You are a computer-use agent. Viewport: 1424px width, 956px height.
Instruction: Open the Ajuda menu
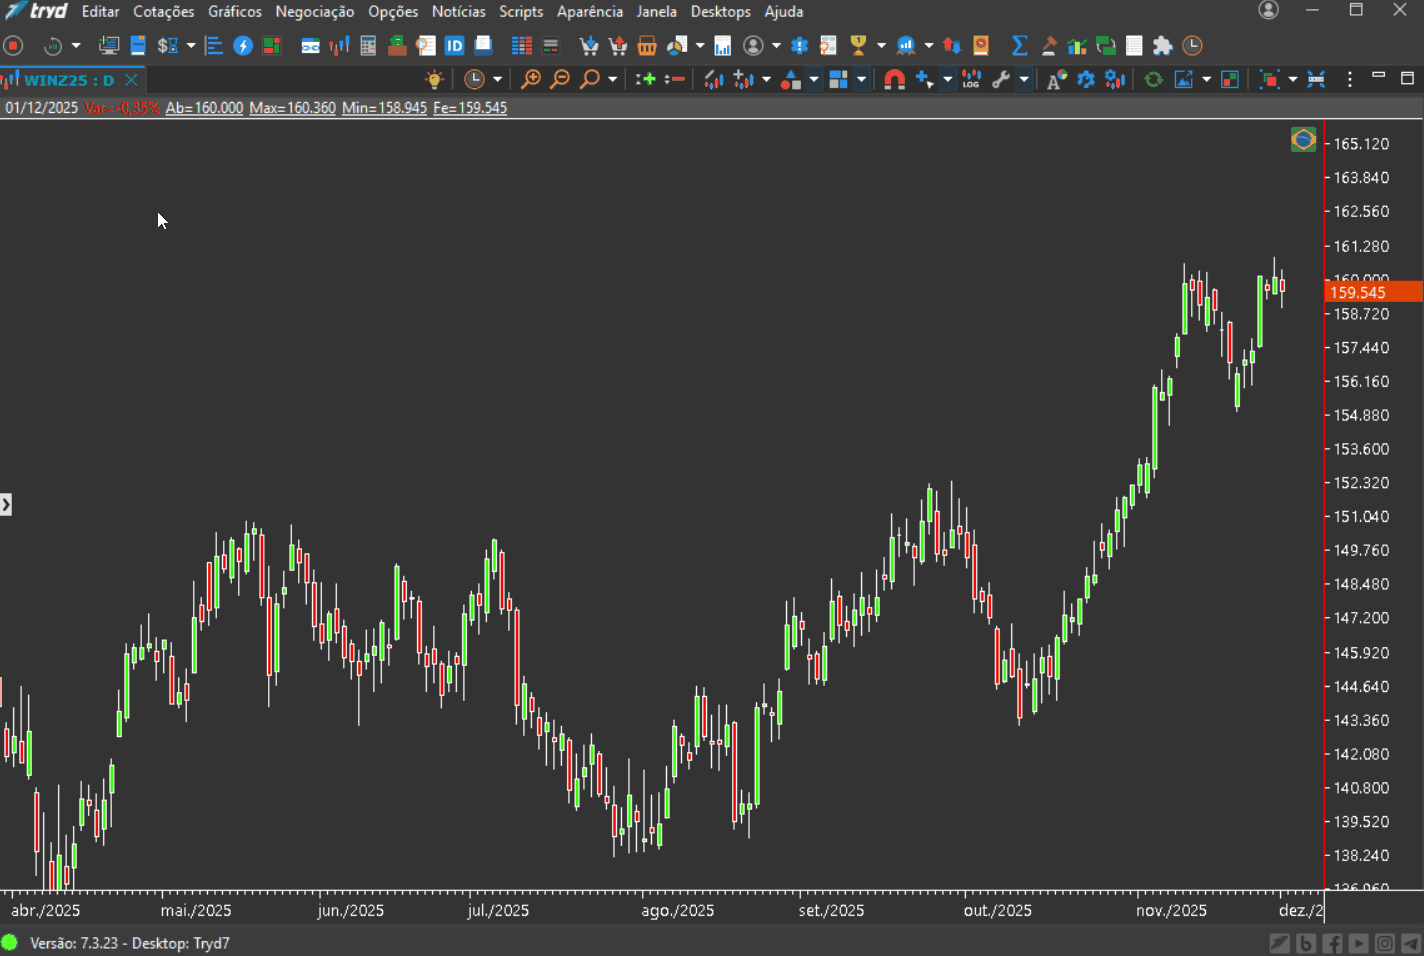pyautogui.click(x=784, y=12)
